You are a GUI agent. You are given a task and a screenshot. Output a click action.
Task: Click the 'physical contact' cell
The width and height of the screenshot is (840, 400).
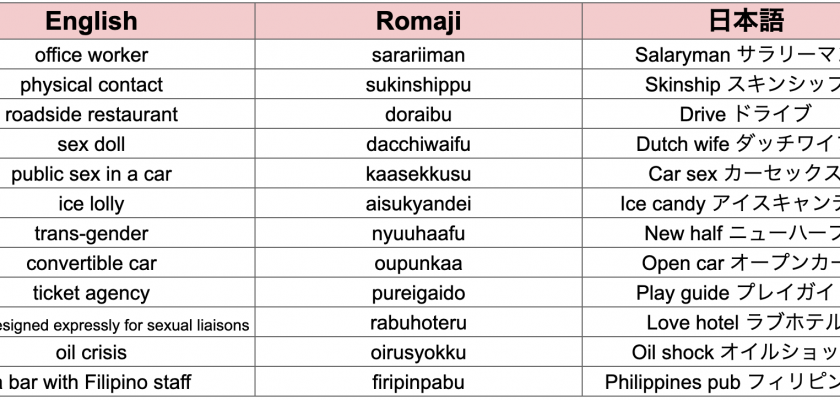coord(91,85)
